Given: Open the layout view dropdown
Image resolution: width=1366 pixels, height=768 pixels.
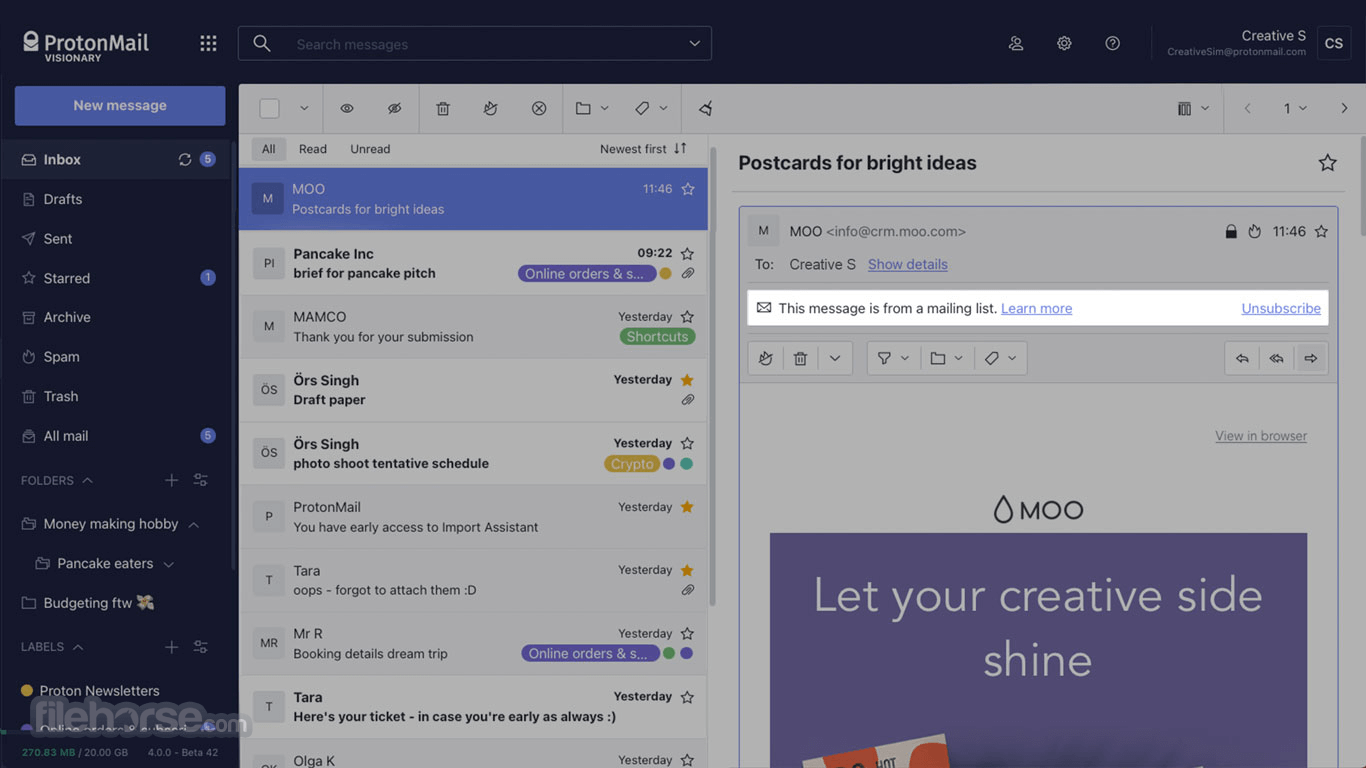Looking at the screenshot, I should point(1193,108).
